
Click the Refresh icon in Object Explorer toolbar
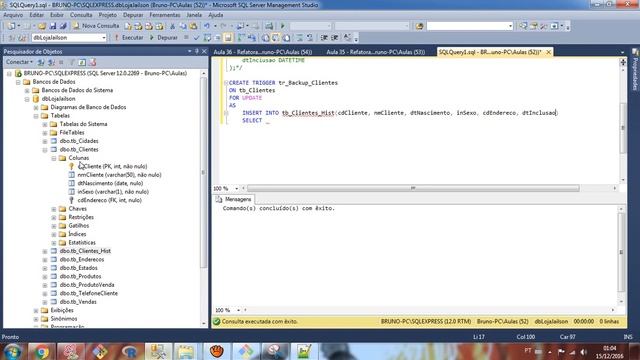(x=82, y=62)
